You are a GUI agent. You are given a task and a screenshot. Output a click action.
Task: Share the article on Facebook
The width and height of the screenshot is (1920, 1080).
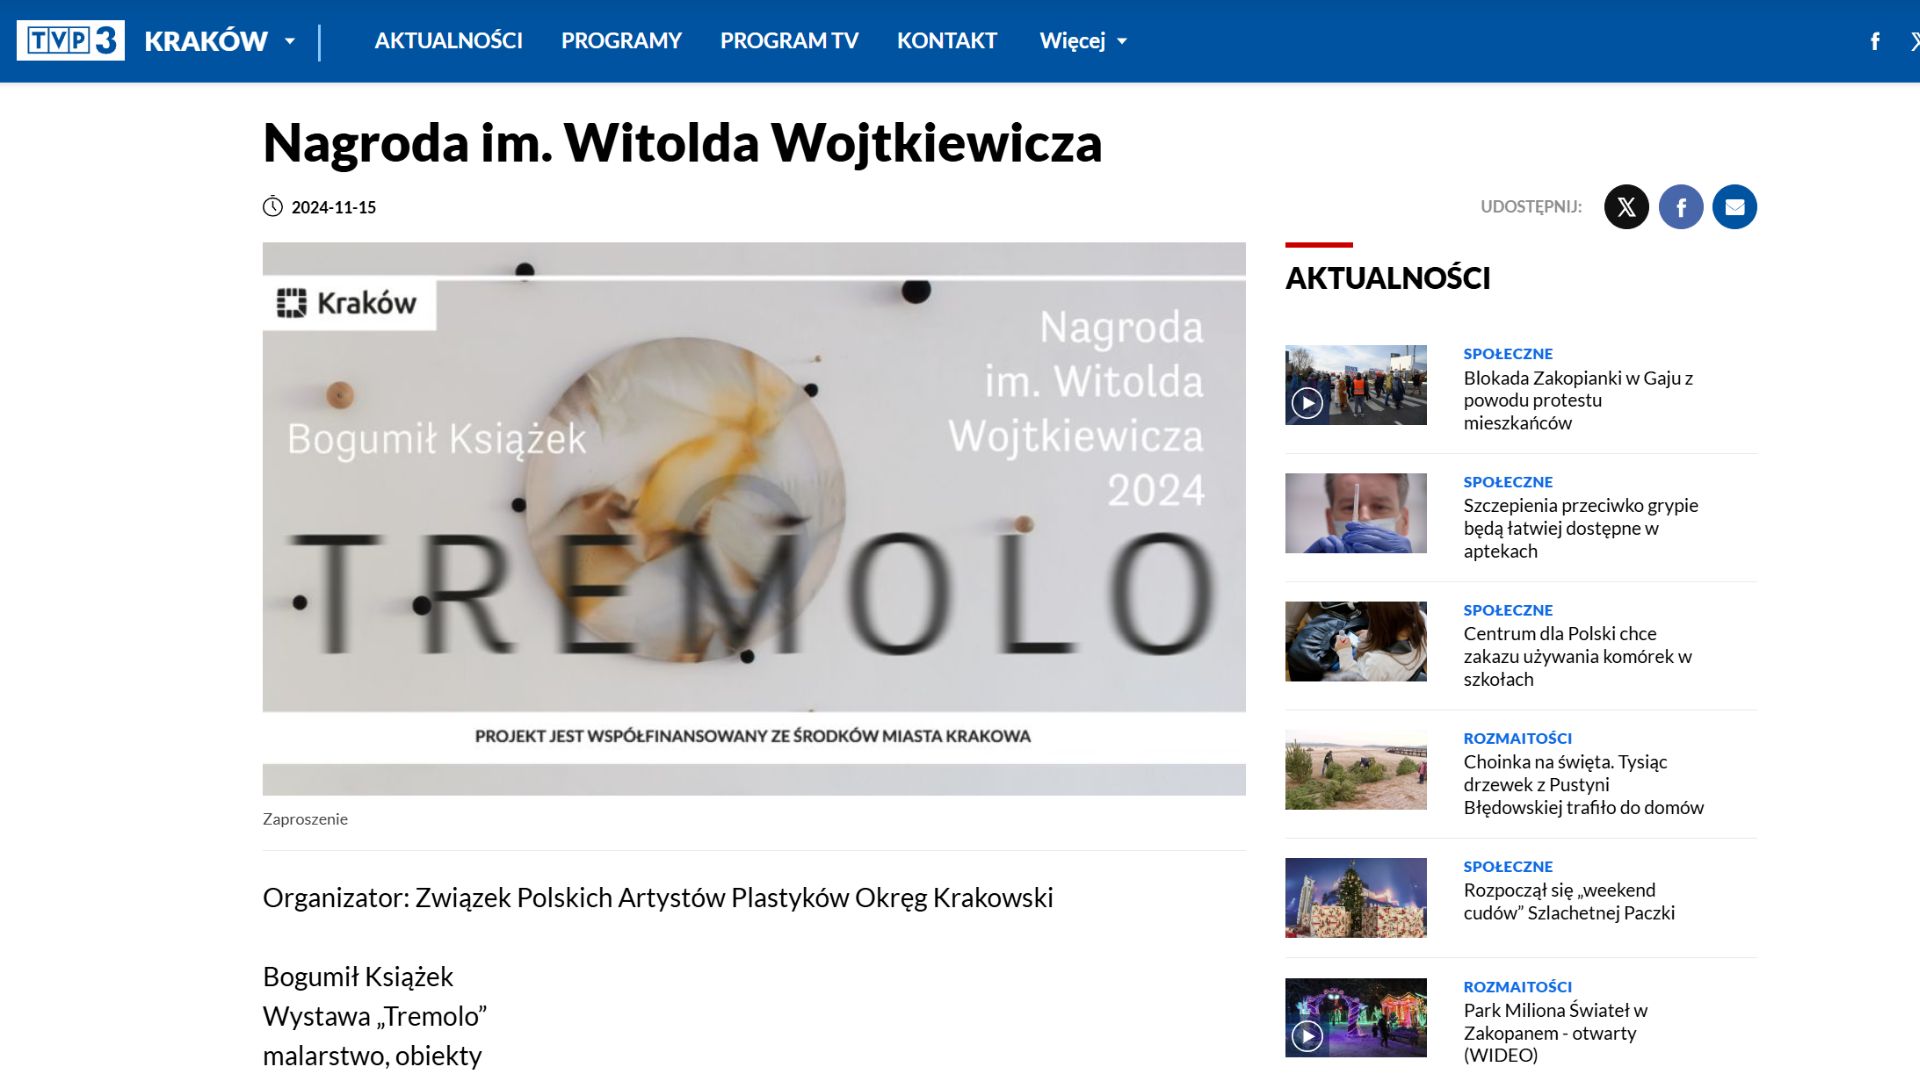coord(1681,207)
